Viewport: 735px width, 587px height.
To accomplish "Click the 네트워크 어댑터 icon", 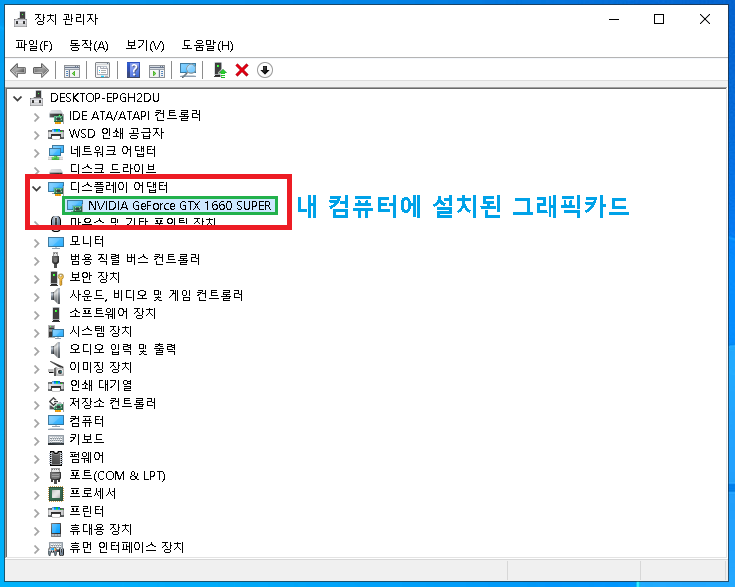I will pyautogui.click(x=56, y=152).
